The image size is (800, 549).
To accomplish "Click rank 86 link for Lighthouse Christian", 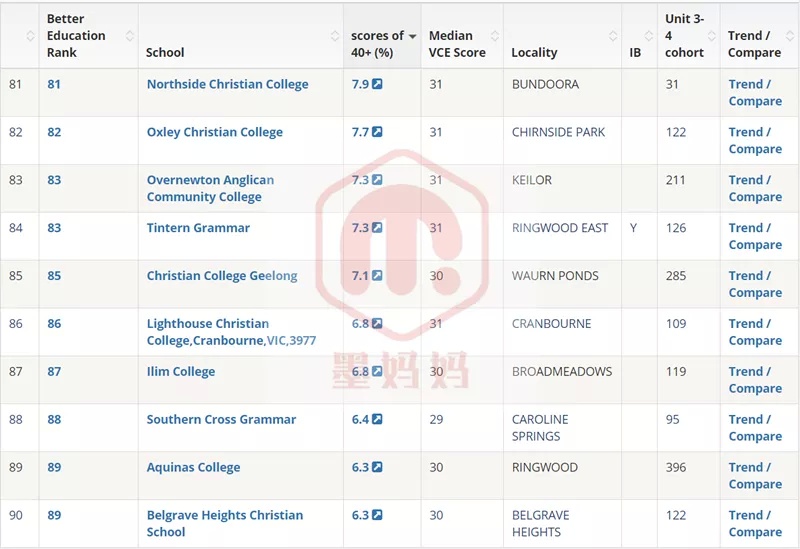I will (x=54, y=323).
